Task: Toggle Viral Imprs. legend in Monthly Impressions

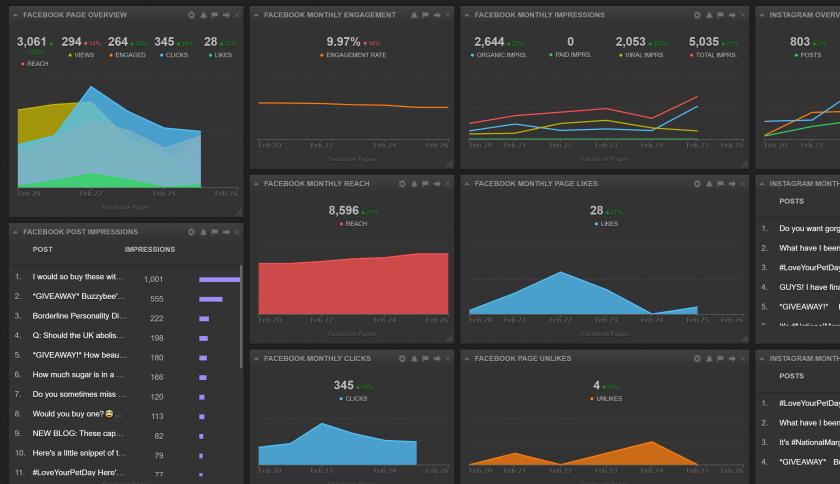Action: point(641,55)
